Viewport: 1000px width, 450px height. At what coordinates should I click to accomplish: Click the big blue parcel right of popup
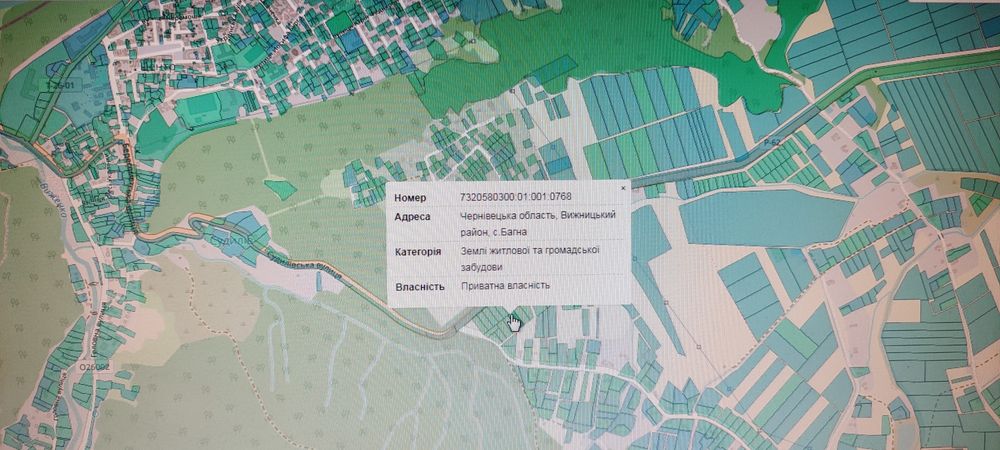click(x=766, y=217)
